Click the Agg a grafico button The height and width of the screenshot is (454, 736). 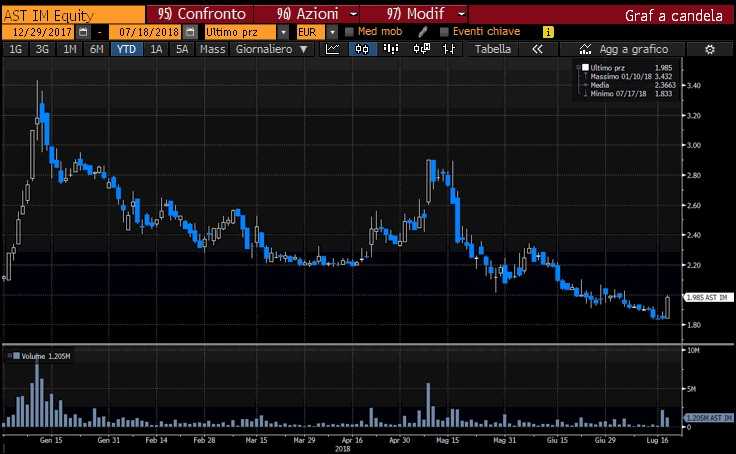627,49
